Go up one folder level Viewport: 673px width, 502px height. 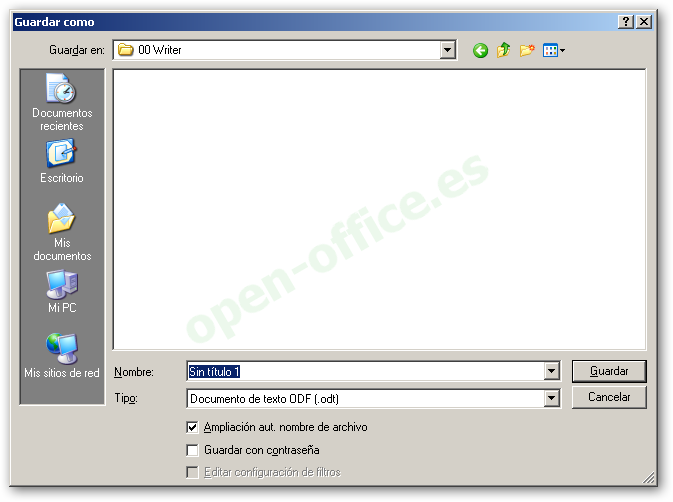pyautogui.click(x=503, y=51)
